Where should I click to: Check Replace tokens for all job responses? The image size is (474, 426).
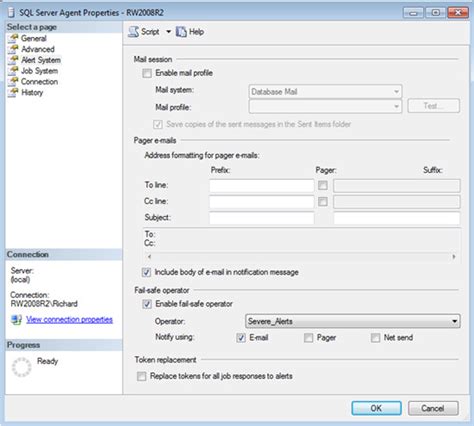tap(142, 376)
